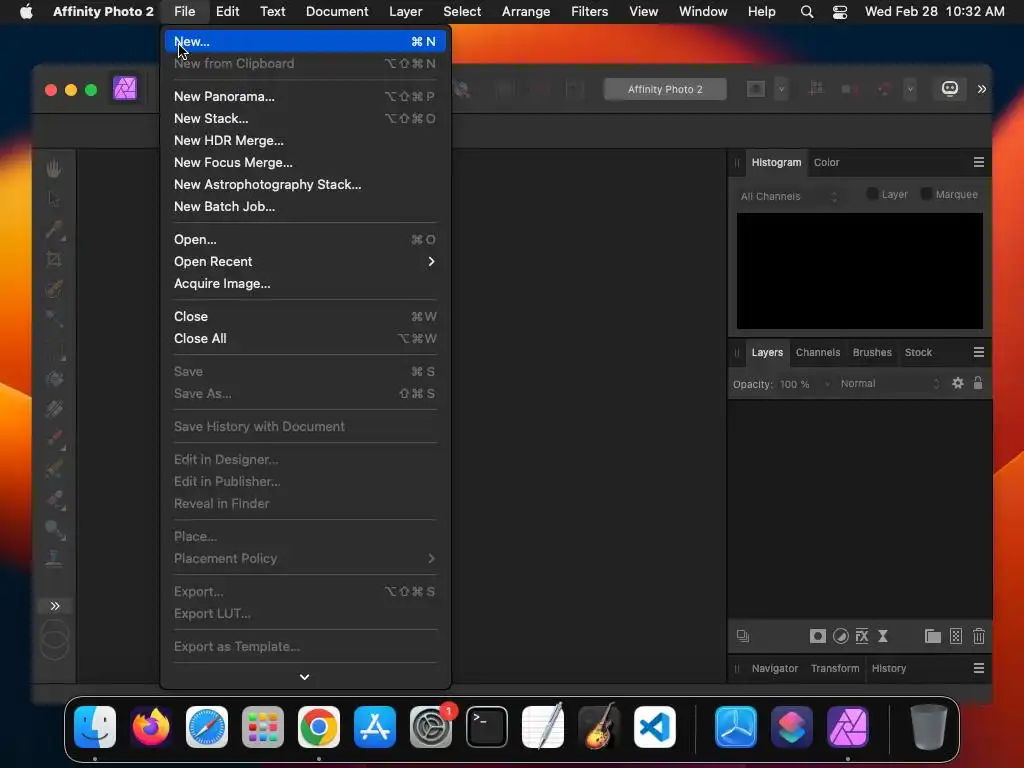
Task: Click the Adjustments icon in Layers panel
Action: click(840, 636)
